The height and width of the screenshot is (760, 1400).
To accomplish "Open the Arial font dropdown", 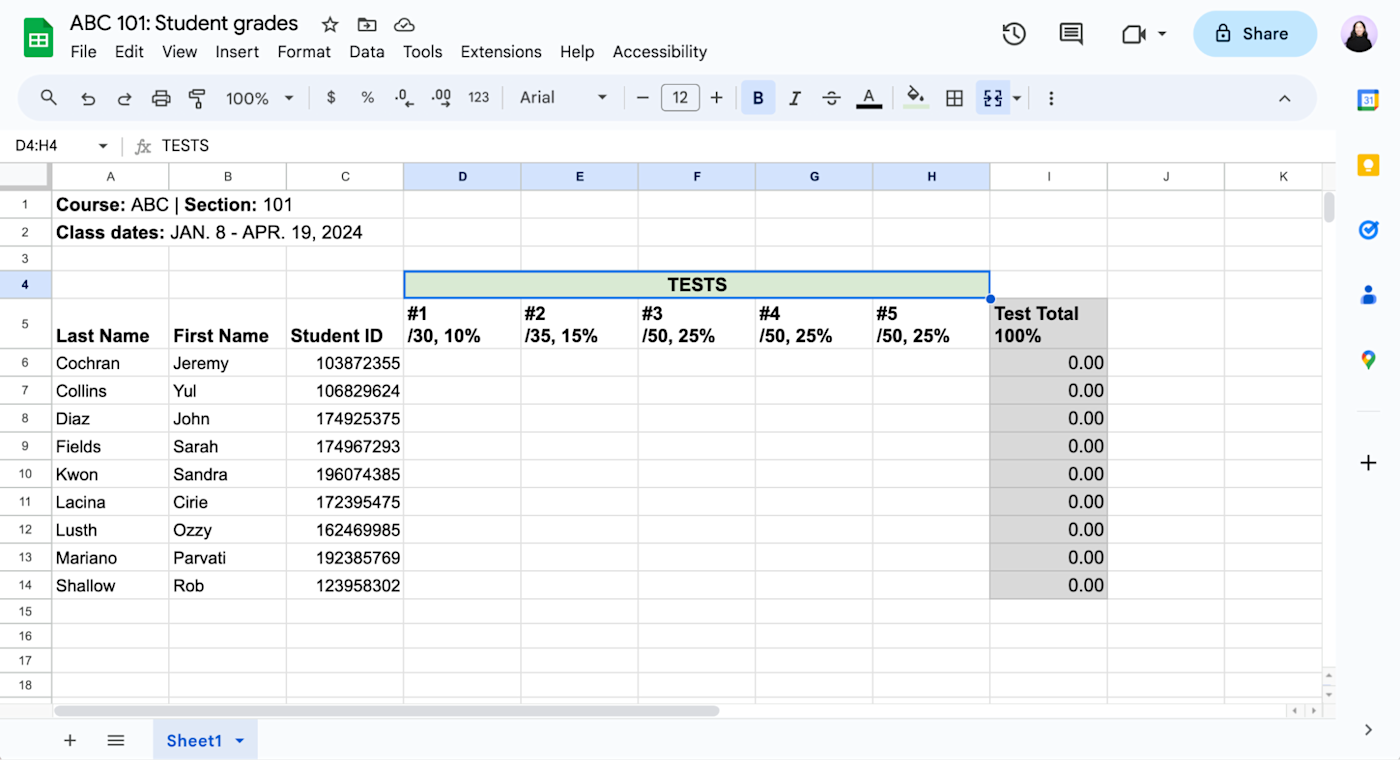I will 563,97.
